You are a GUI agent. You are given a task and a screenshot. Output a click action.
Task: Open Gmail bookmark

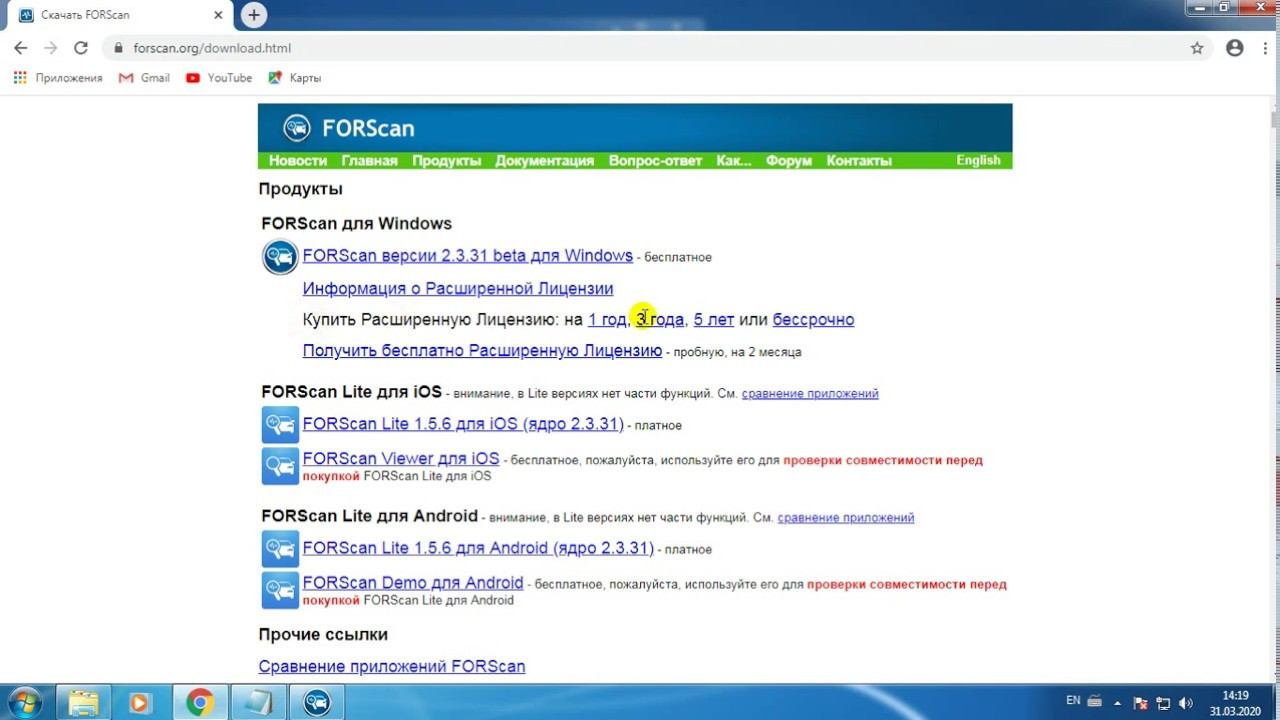pos(145,78)
